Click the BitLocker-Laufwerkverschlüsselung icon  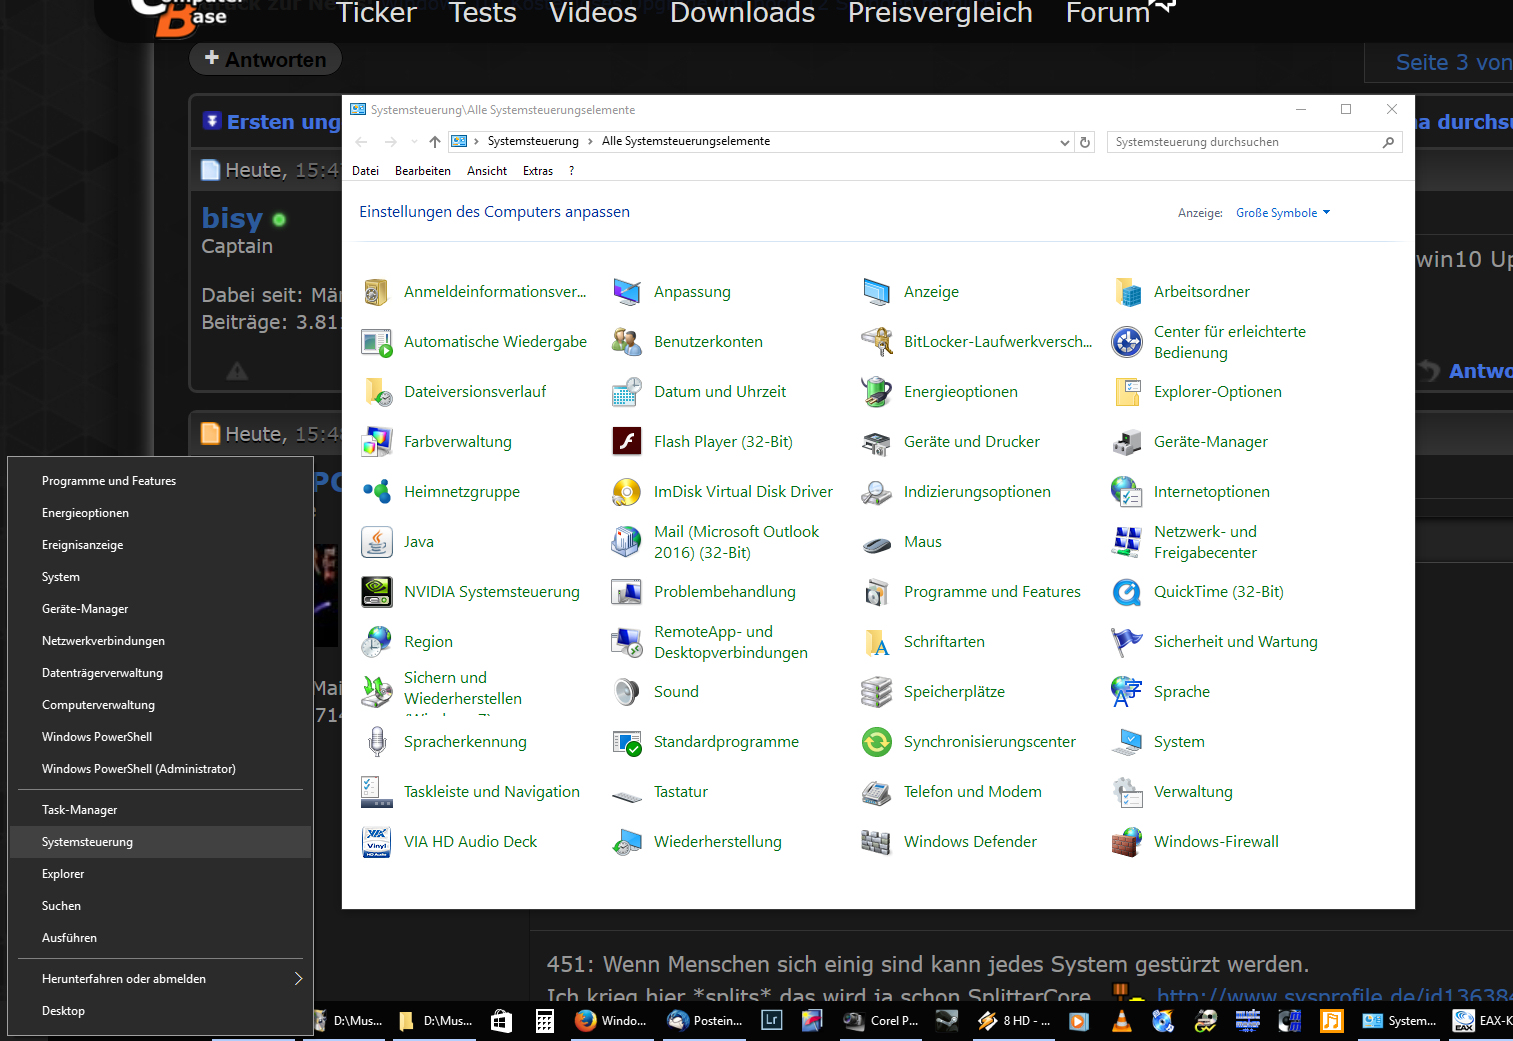(x=877, y=342)
